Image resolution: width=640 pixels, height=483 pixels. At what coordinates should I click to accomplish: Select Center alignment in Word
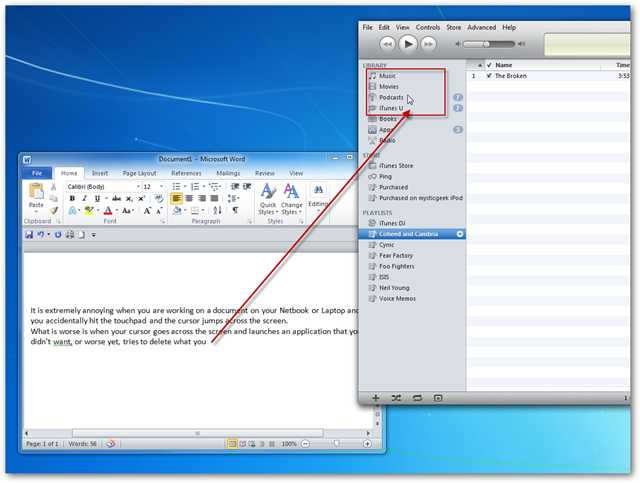[x=189, y=198]
